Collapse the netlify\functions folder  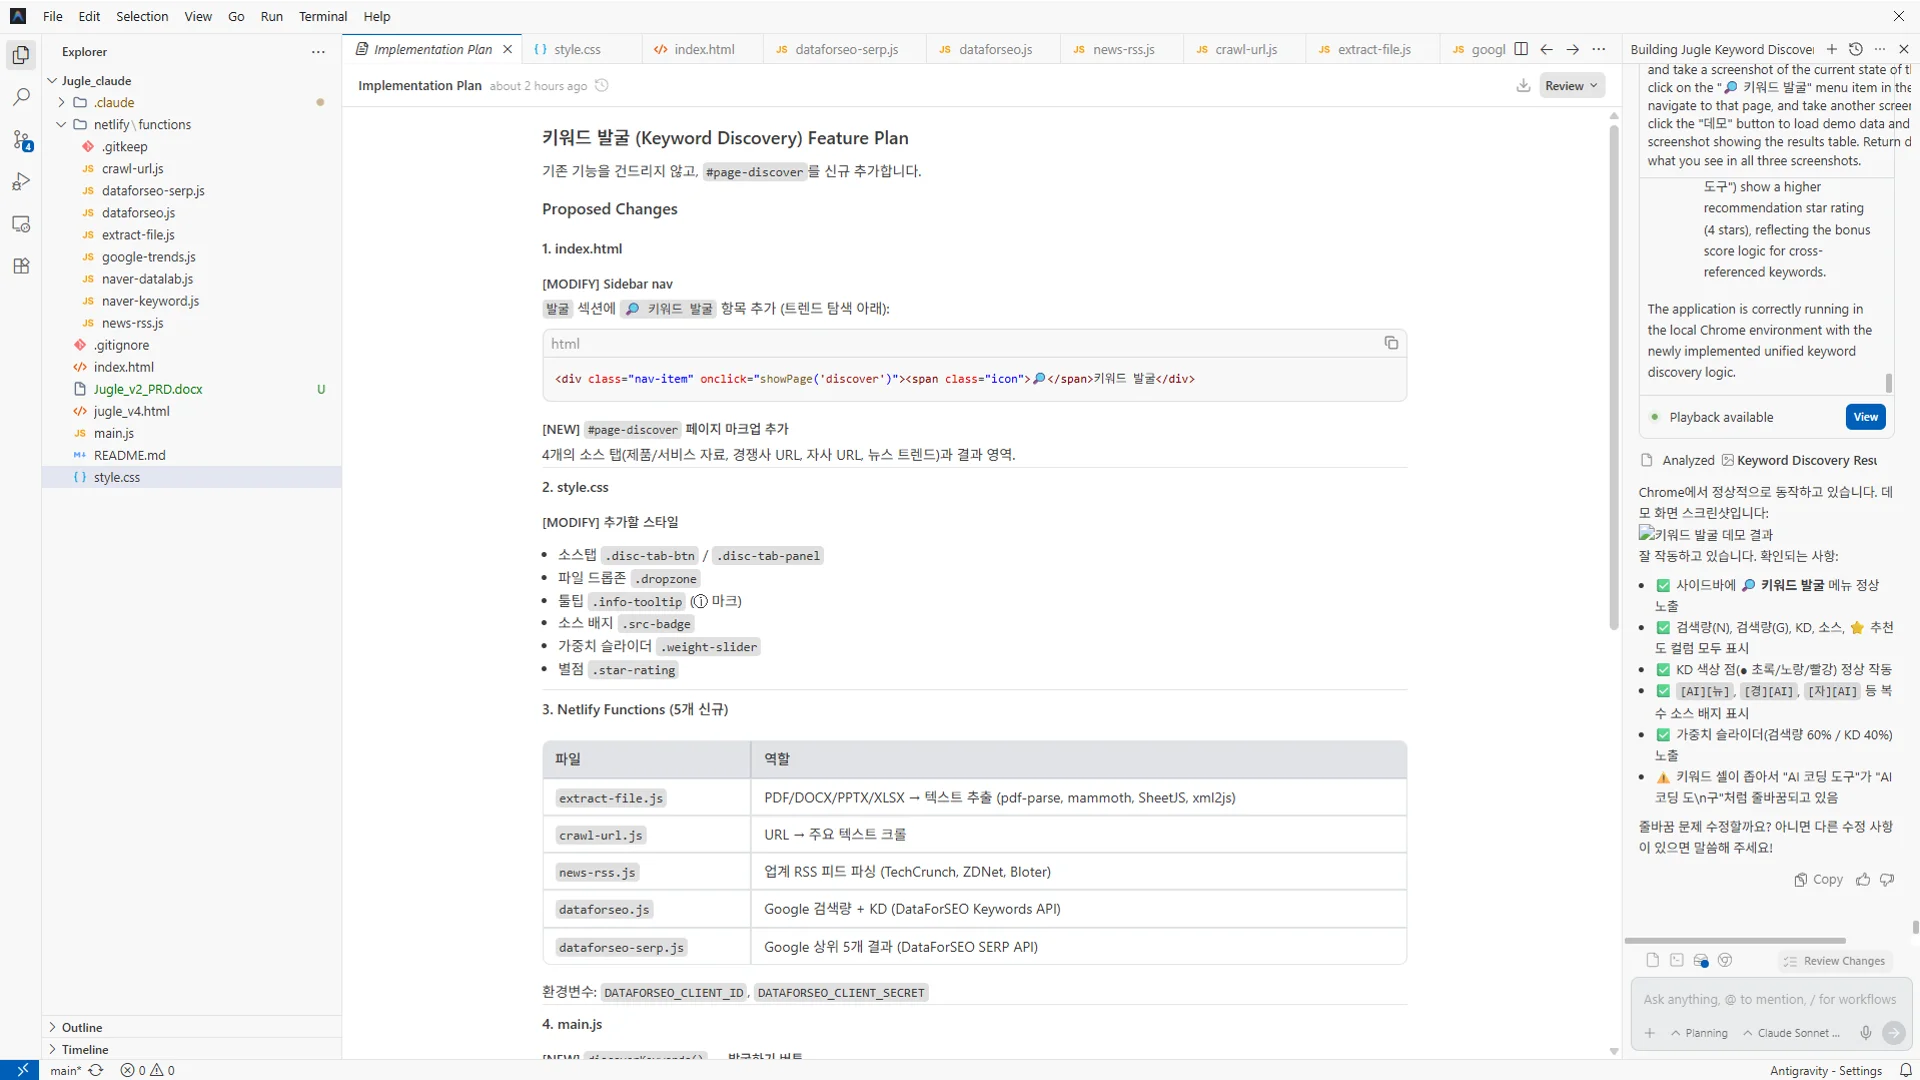coord(62,125)
